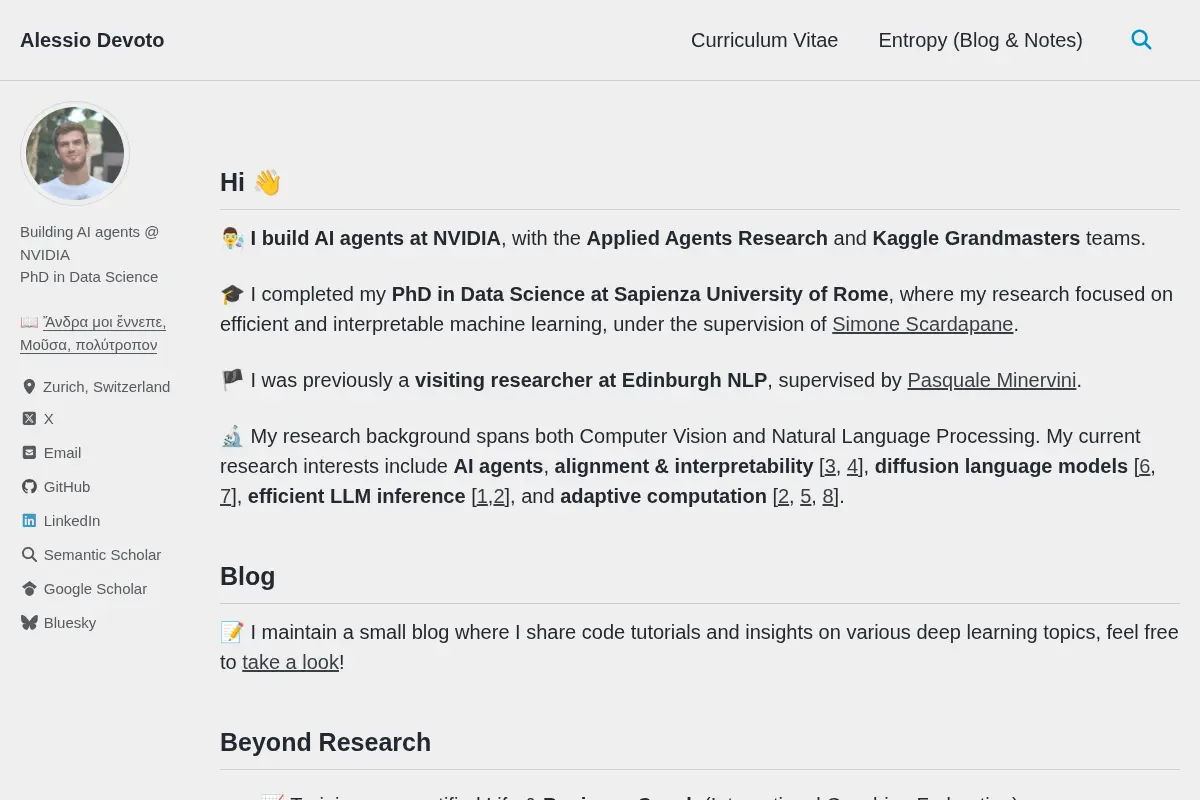Open reference 6 citation link

(x=1144, y=466)
